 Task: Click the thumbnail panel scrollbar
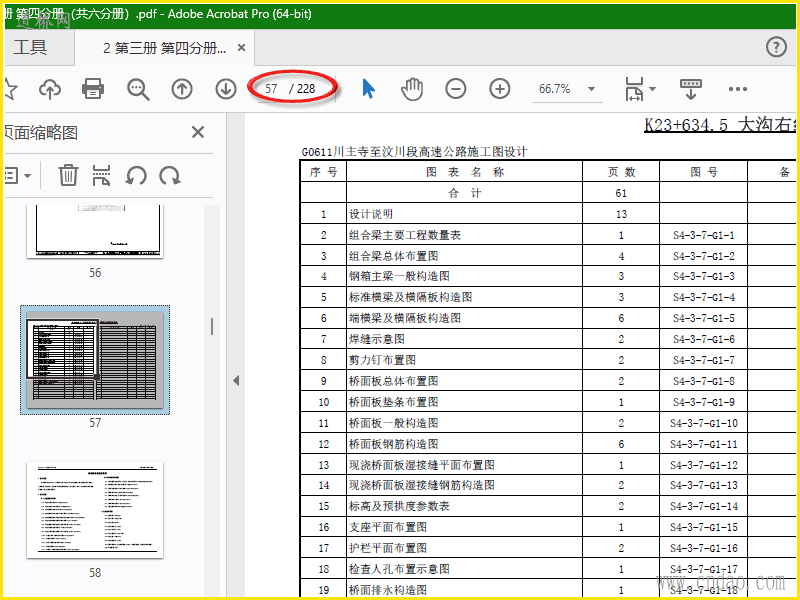pyautogui.click(x=212, y=327)
